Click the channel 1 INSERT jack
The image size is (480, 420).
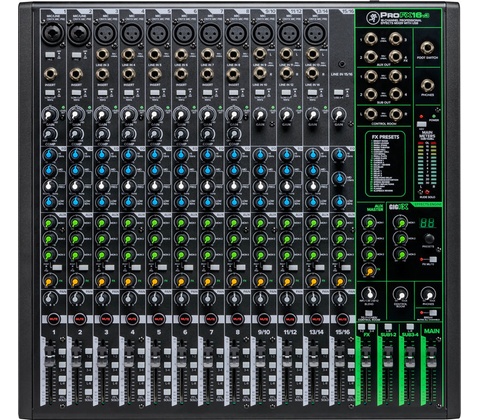50,74
